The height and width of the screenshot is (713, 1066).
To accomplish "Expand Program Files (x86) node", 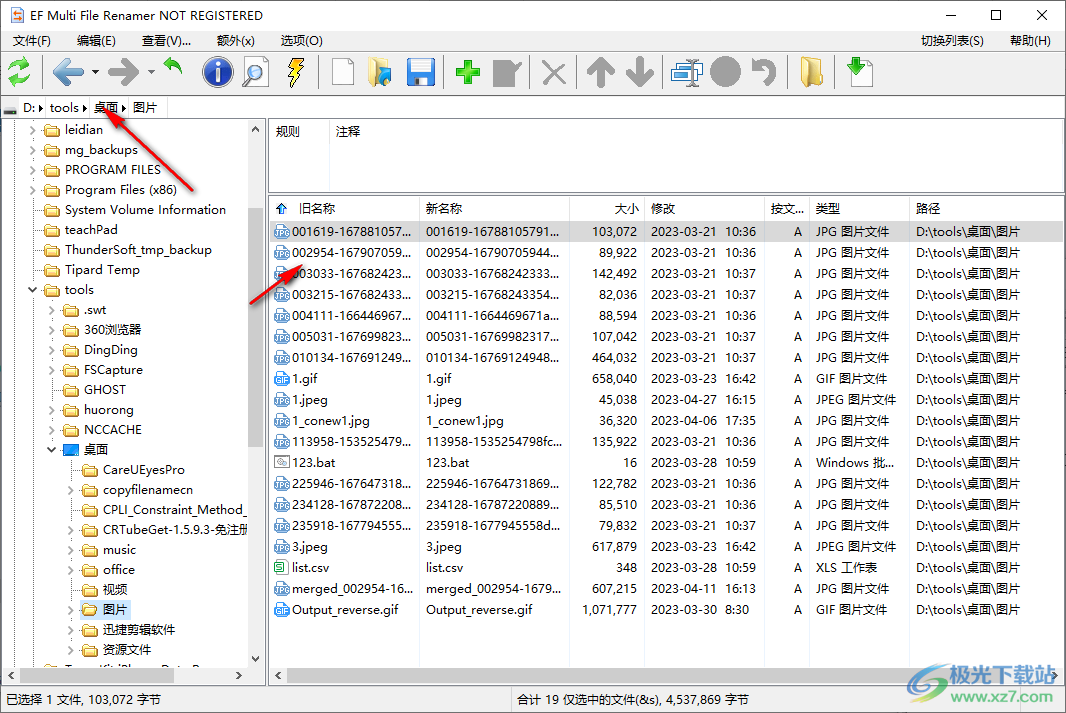I will click(x=32, y=190).
